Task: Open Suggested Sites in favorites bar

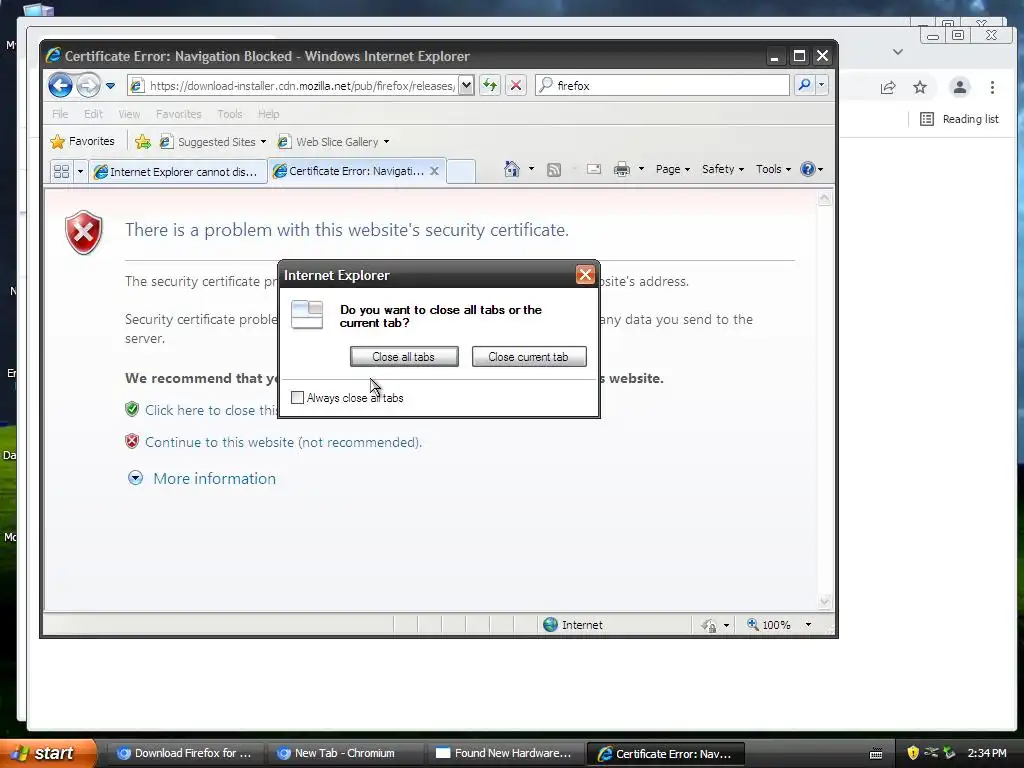Action: 213,142
